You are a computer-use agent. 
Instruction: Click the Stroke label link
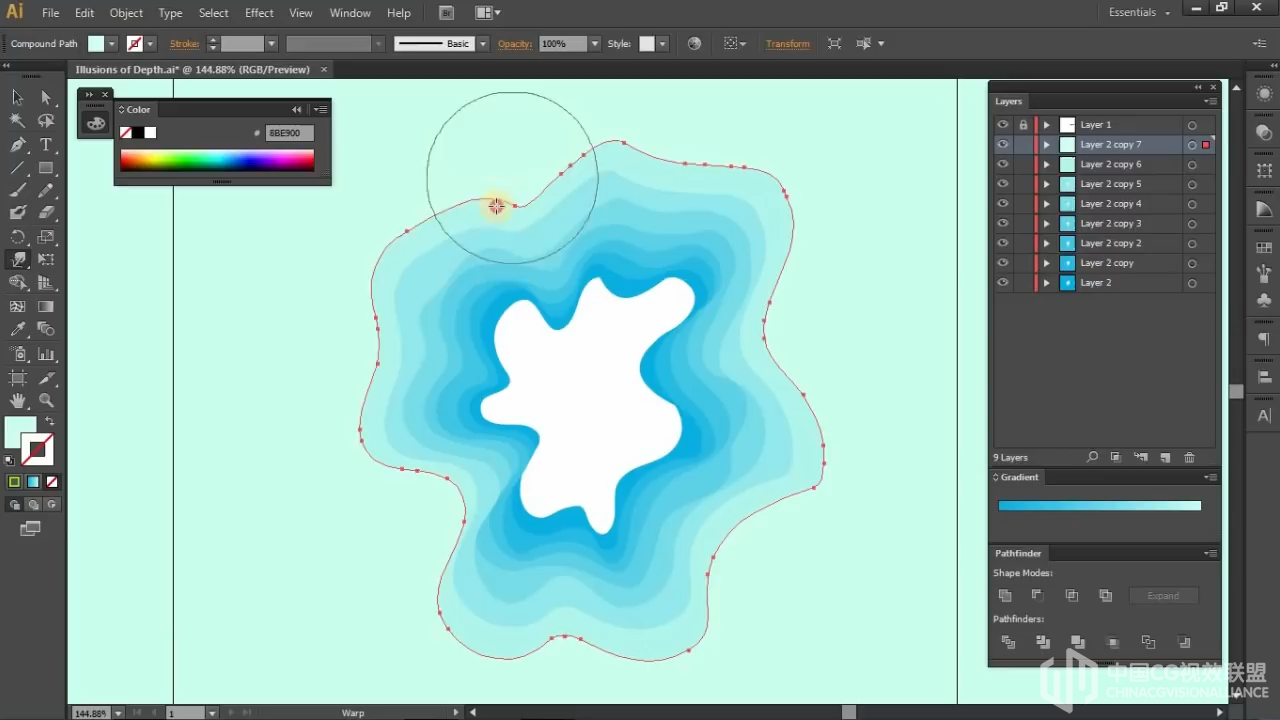coord(184,44)
